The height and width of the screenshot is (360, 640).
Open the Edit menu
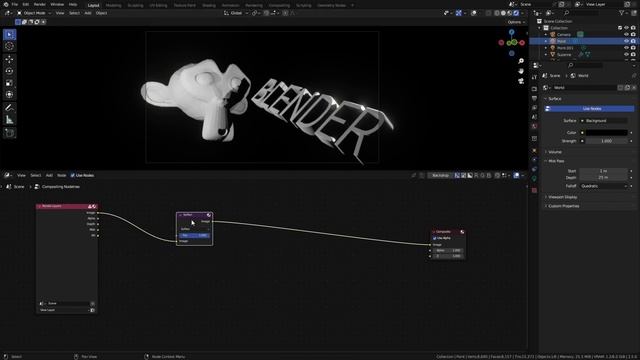click(26, 4)
